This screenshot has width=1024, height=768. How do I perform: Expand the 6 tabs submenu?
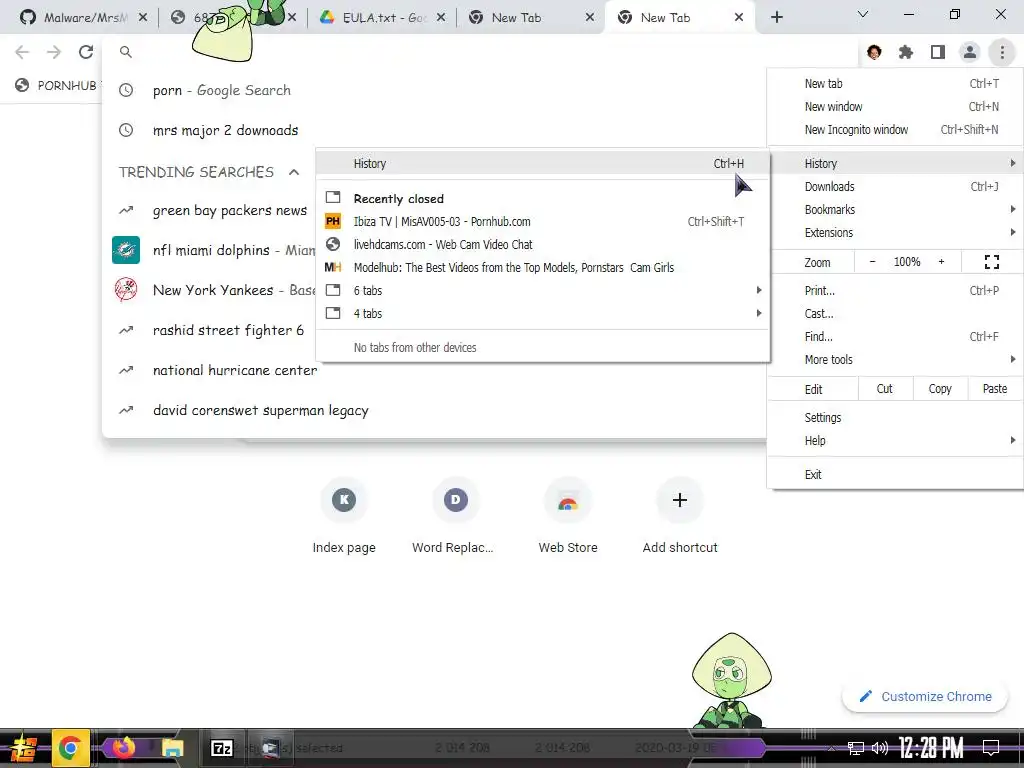pos(543,291)
